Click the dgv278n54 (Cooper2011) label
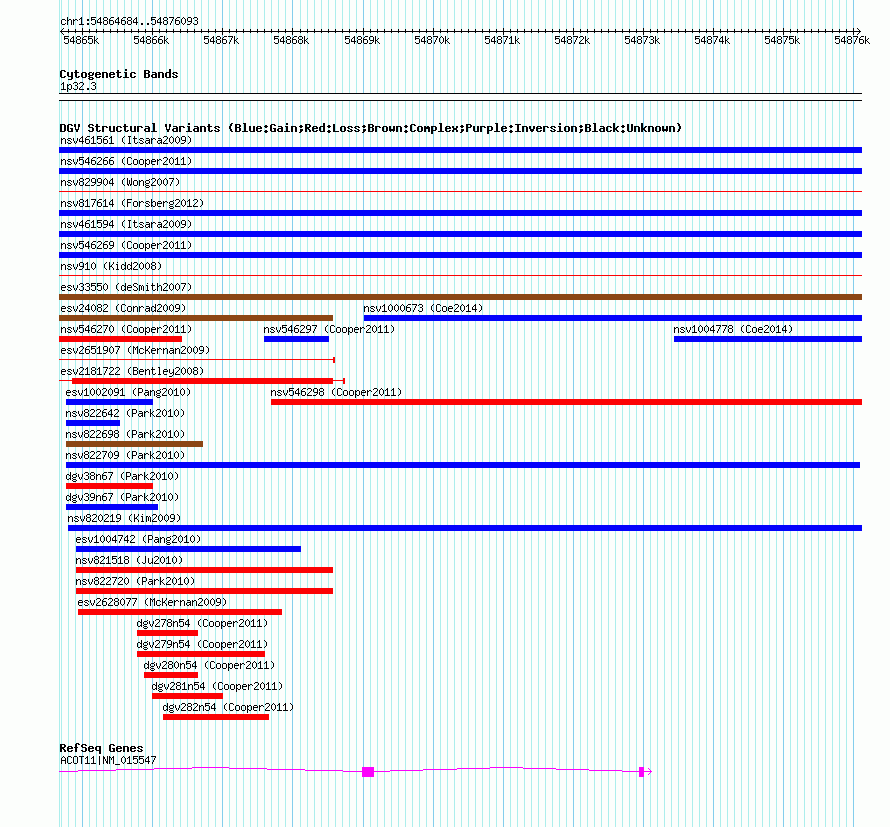 [x=202, y=623]
